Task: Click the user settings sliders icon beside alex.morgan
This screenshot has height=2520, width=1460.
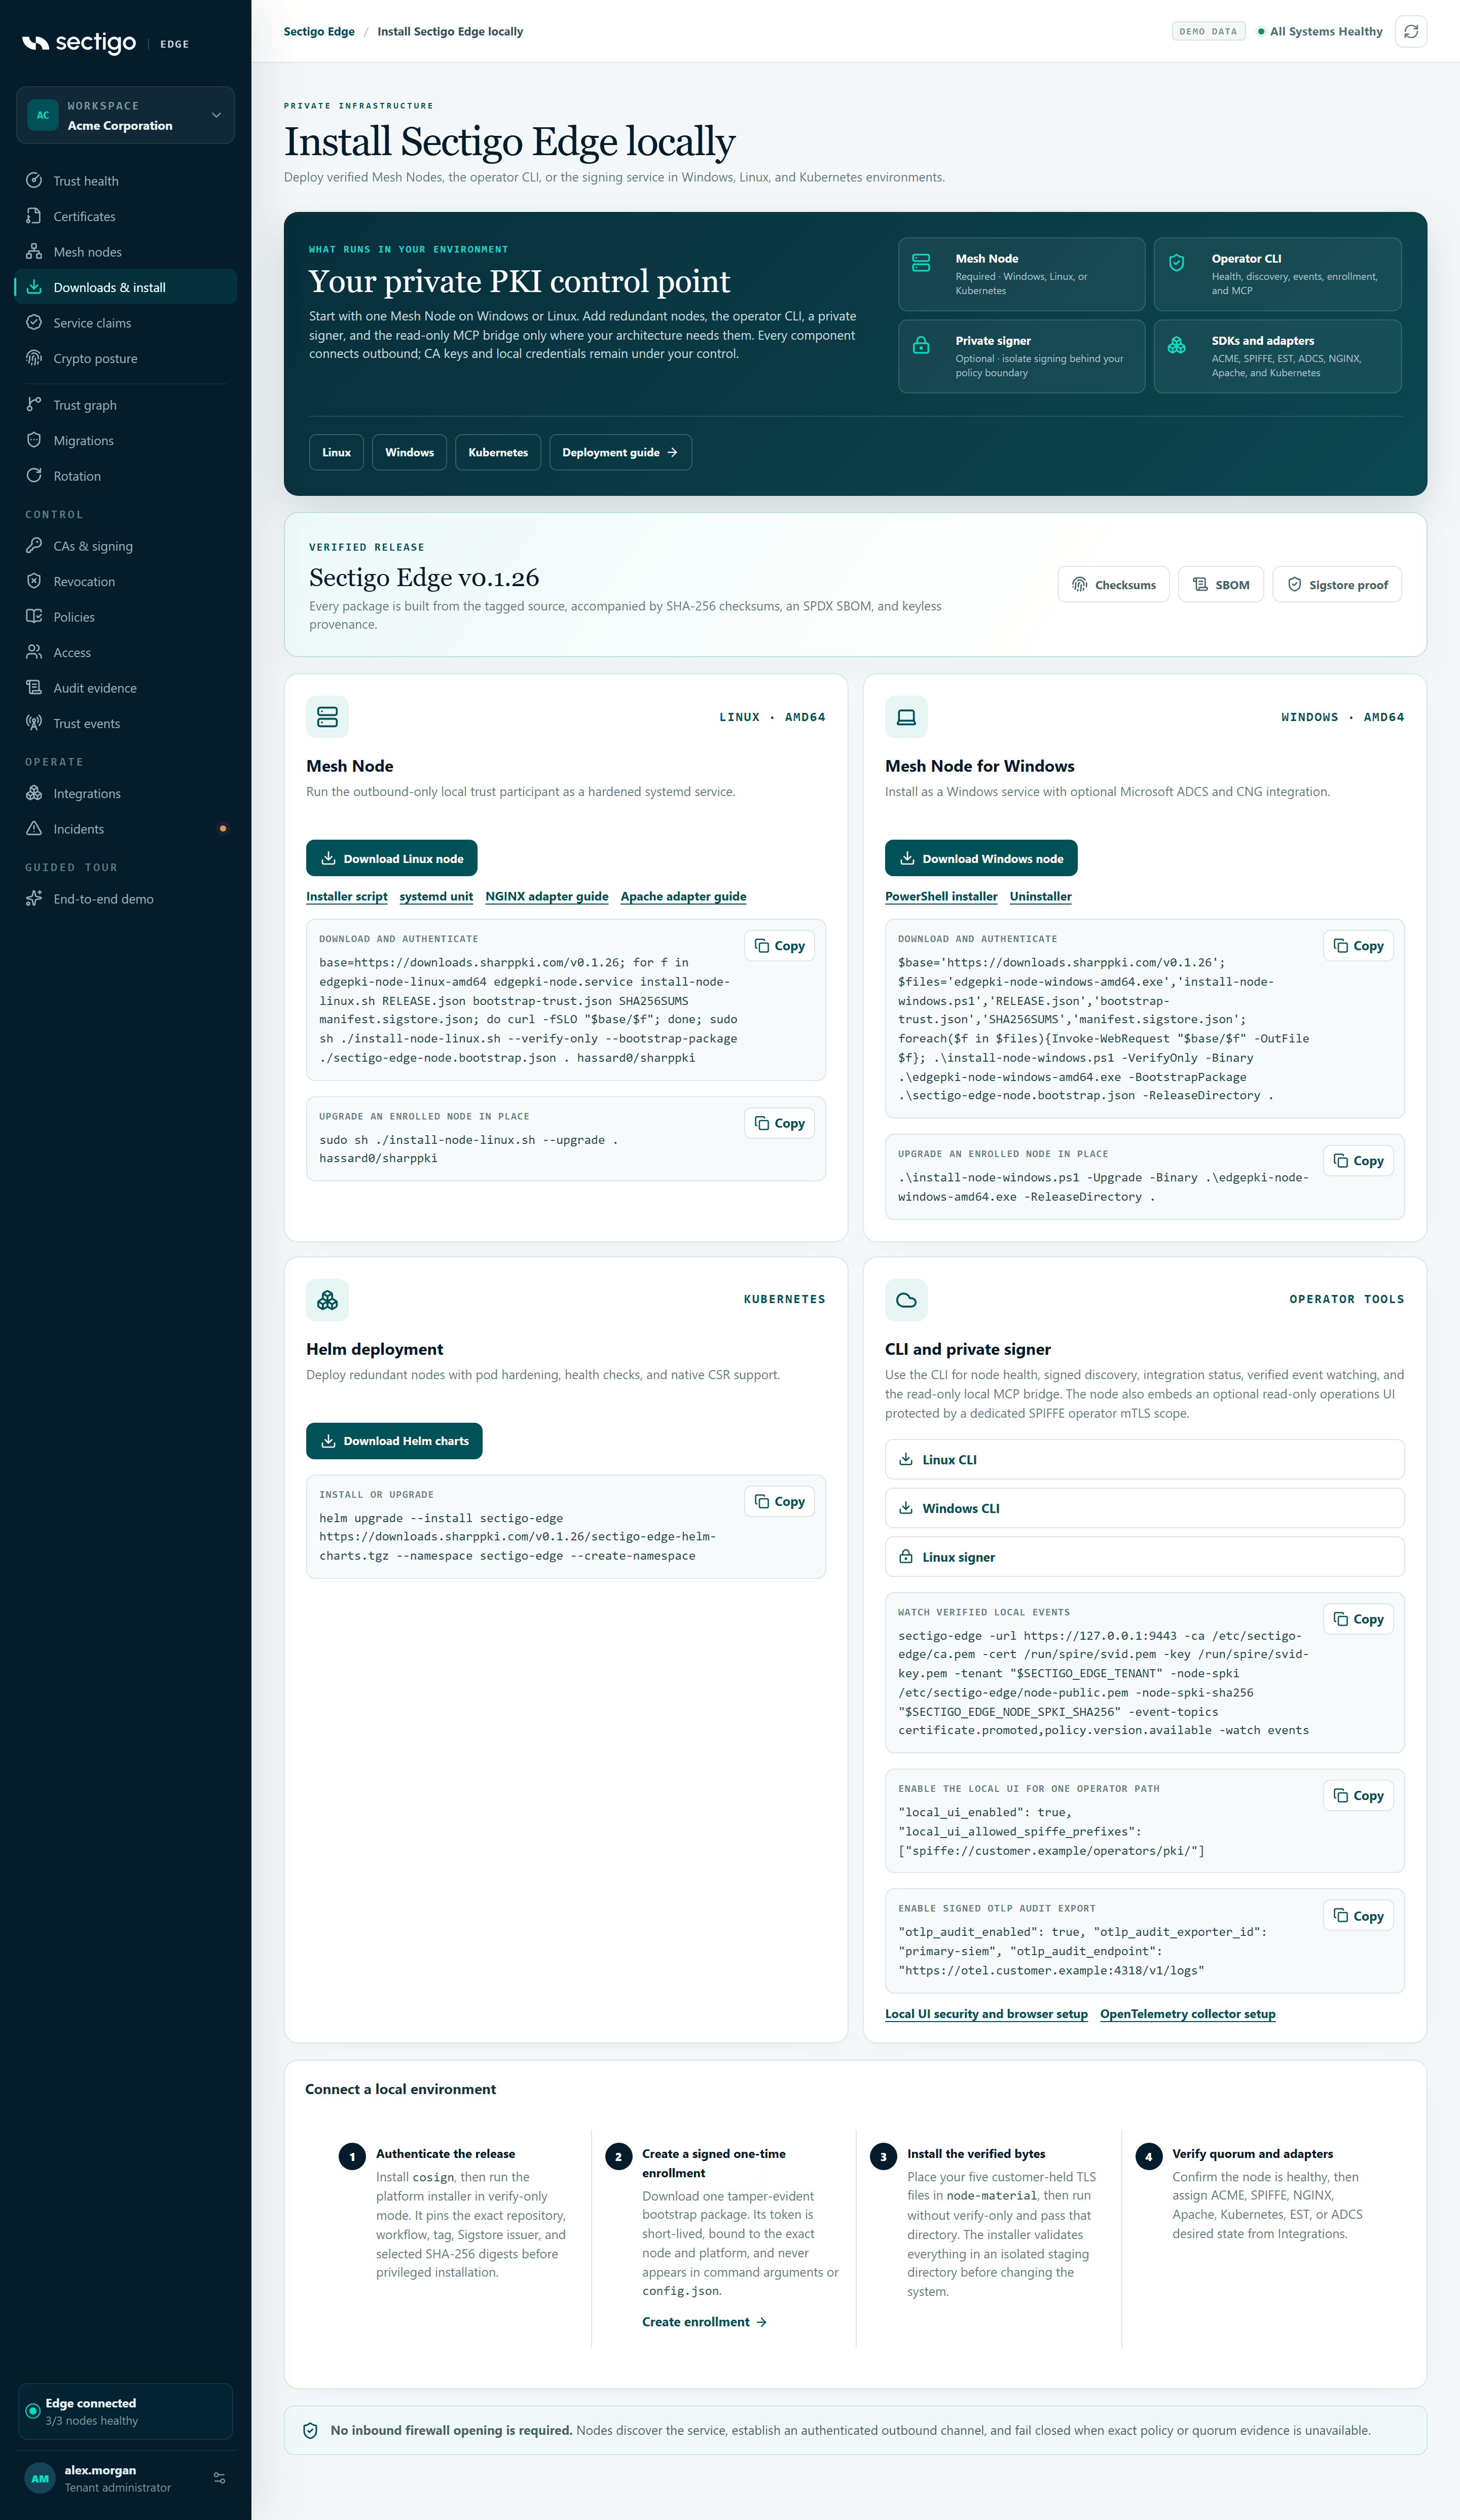Action: click(219, 2477)
